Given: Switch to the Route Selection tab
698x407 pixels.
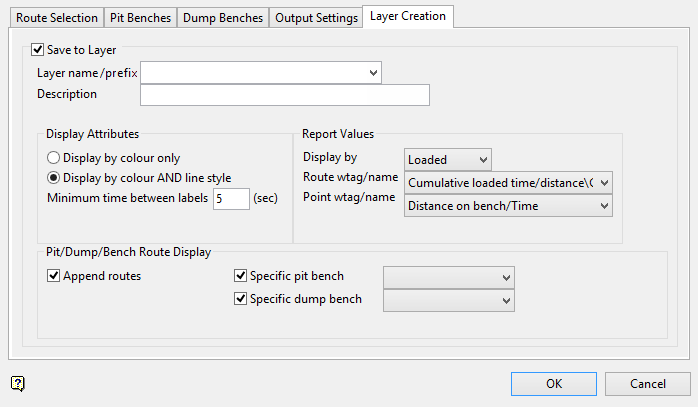Looking at the screenshot, I should click(57, 18).
